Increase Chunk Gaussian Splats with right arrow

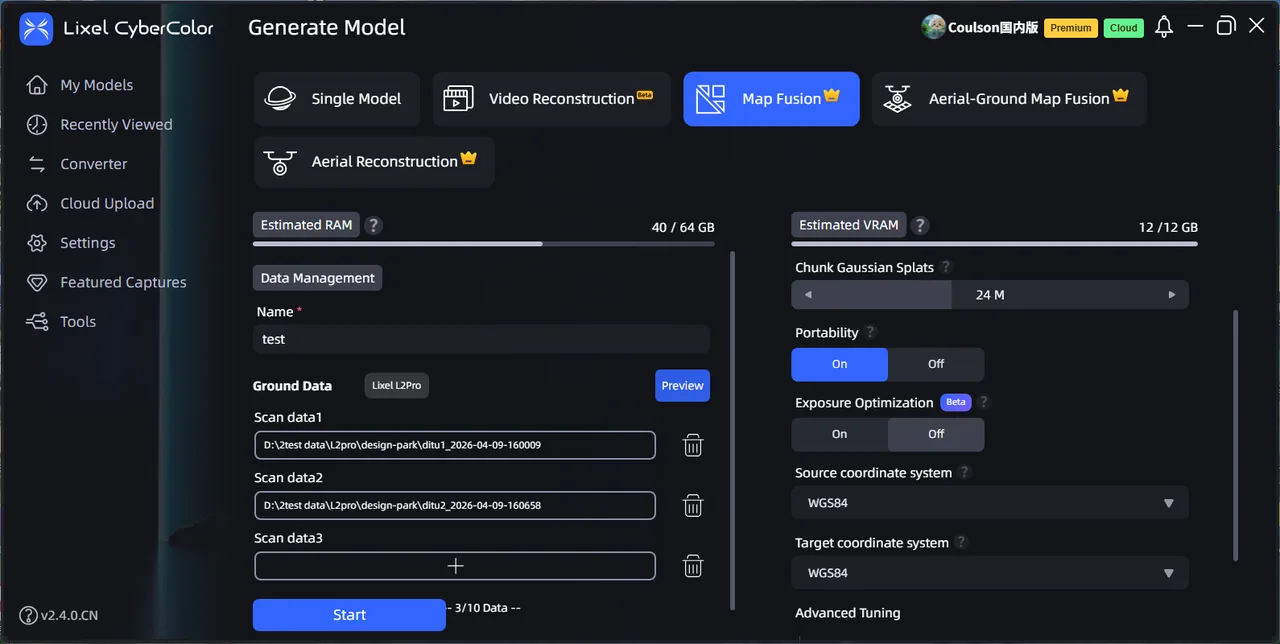[1172, 295]
